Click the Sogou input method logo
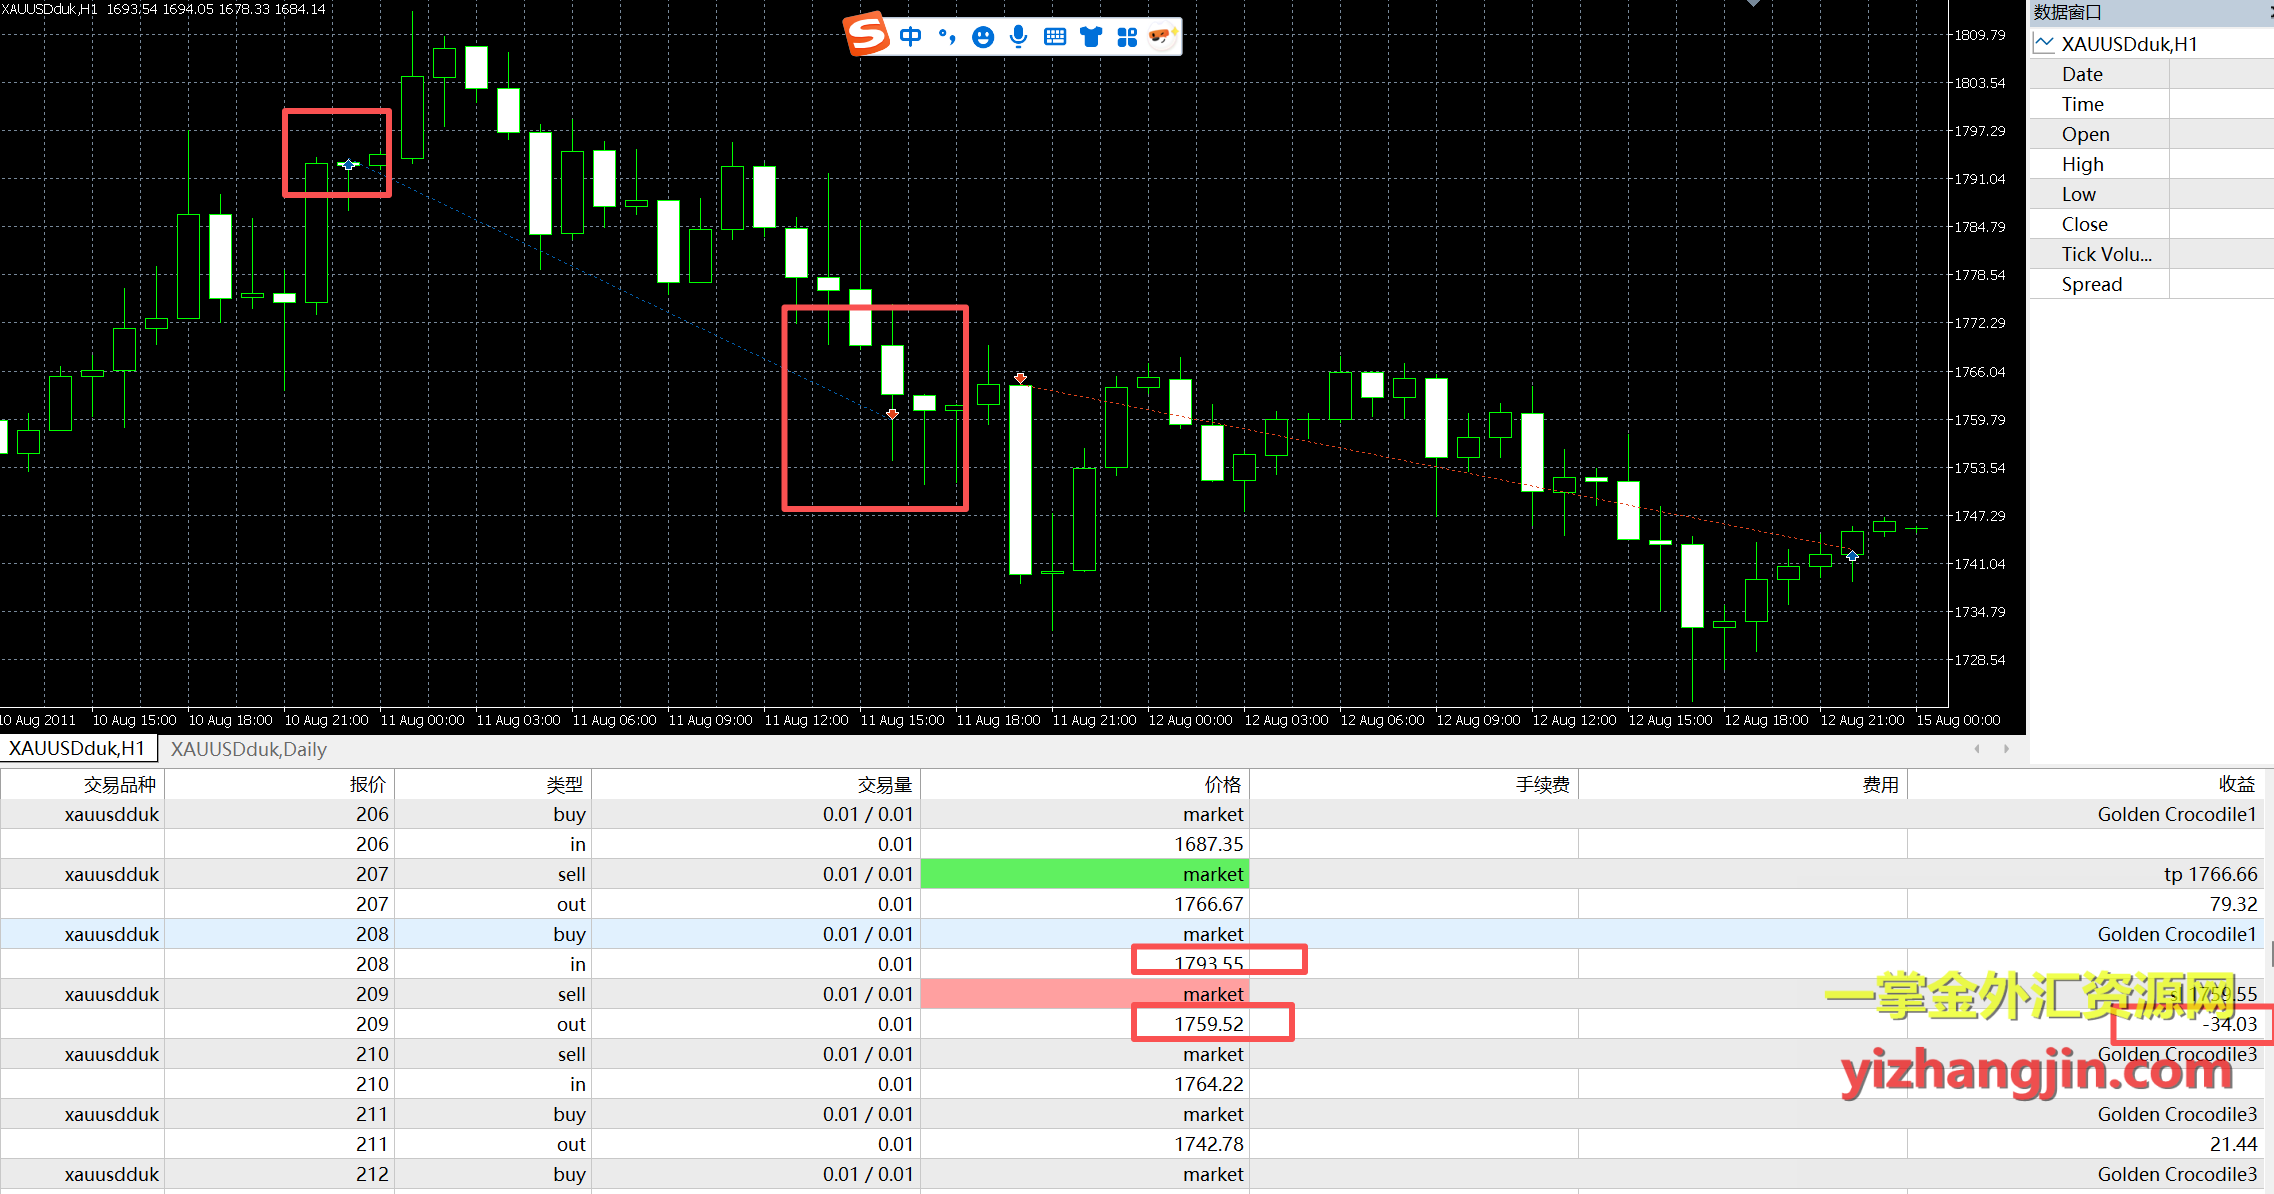 tap(866, 35)
